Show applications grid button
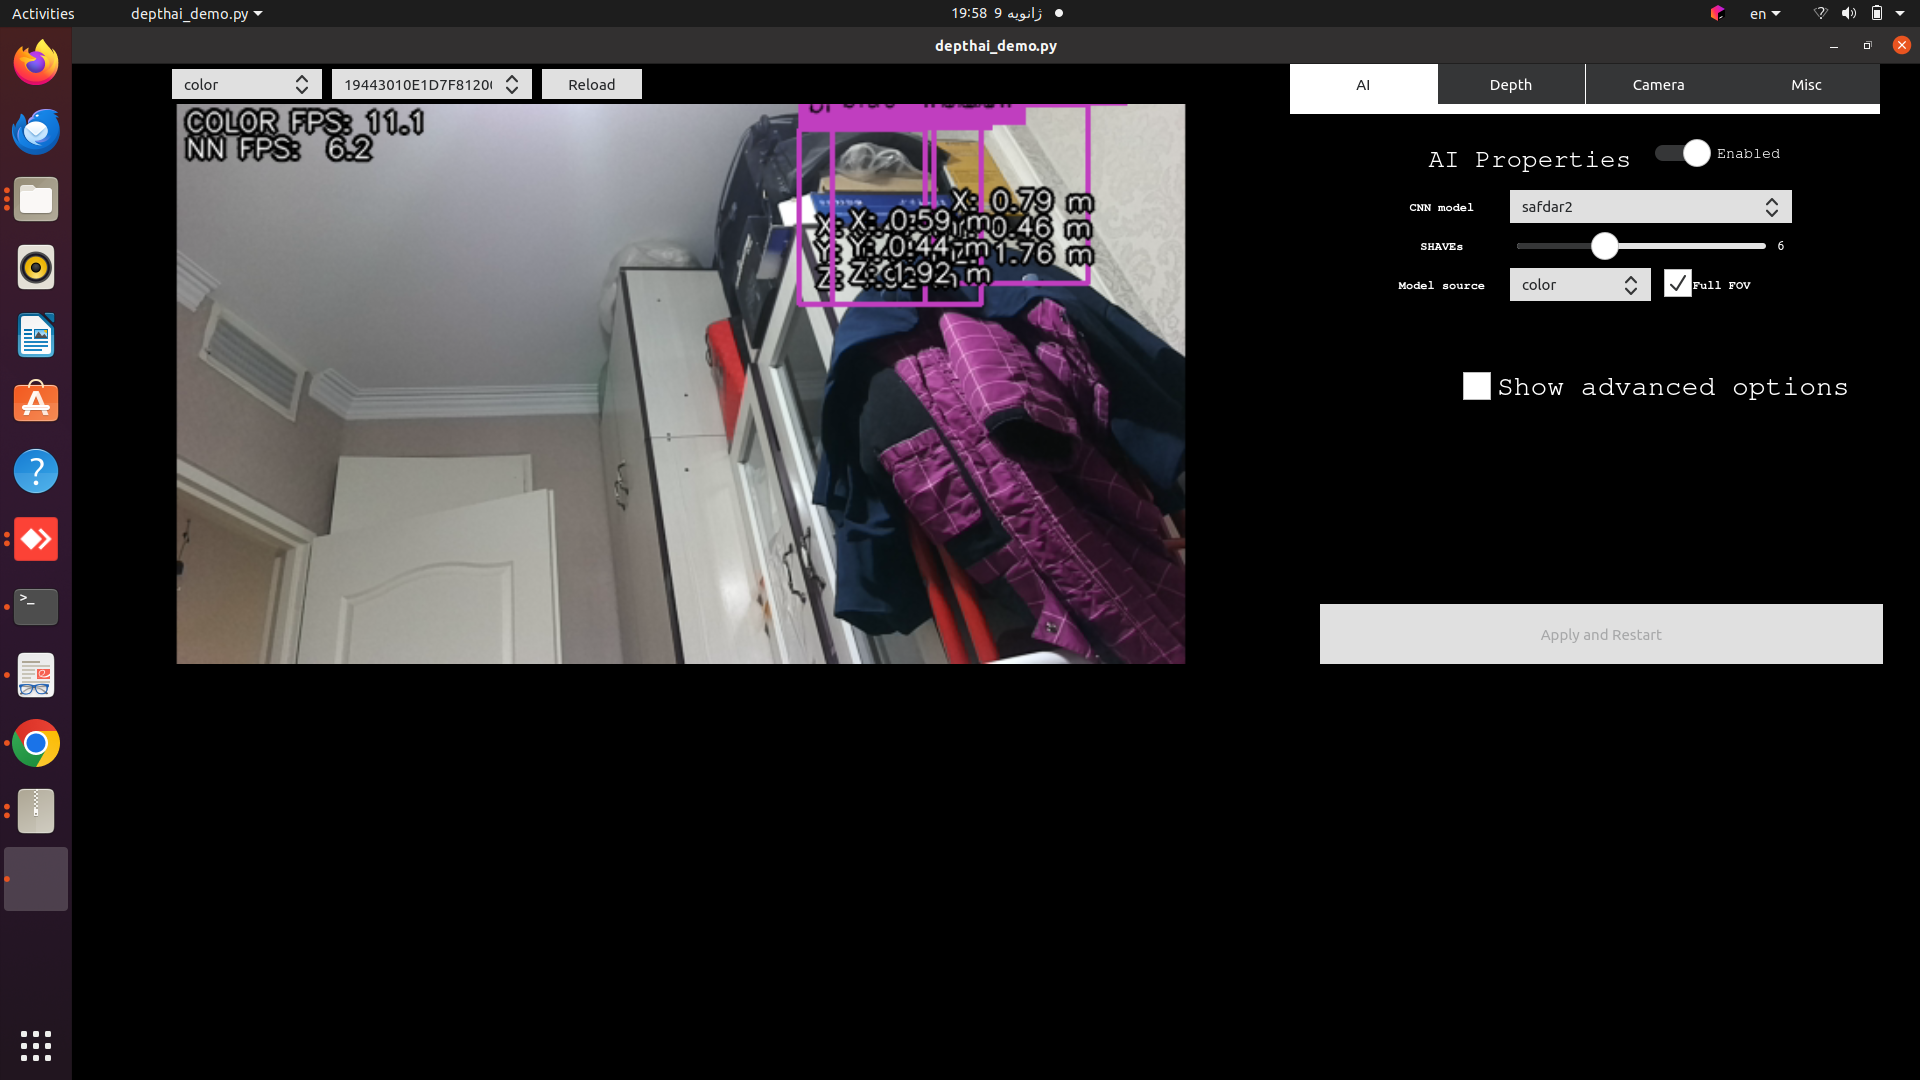The height and width of the screenshot is (1080, 1920). (36, 1046)
